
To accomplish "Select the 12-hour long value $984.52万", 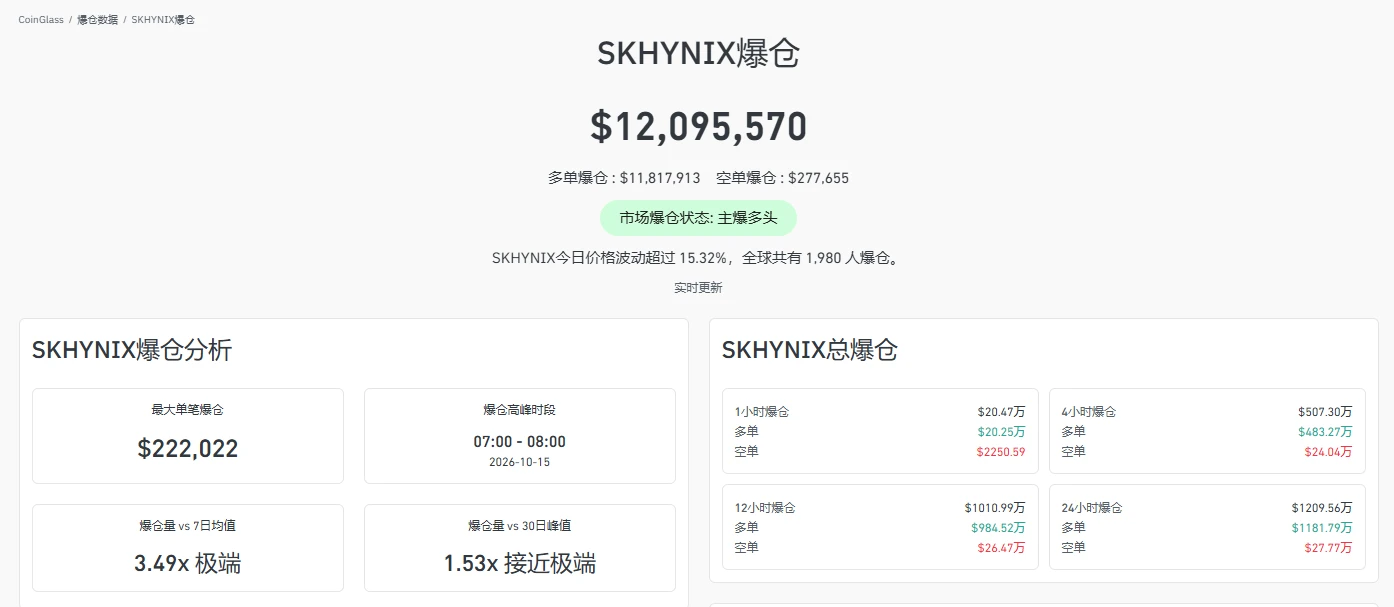I will 998,528.
